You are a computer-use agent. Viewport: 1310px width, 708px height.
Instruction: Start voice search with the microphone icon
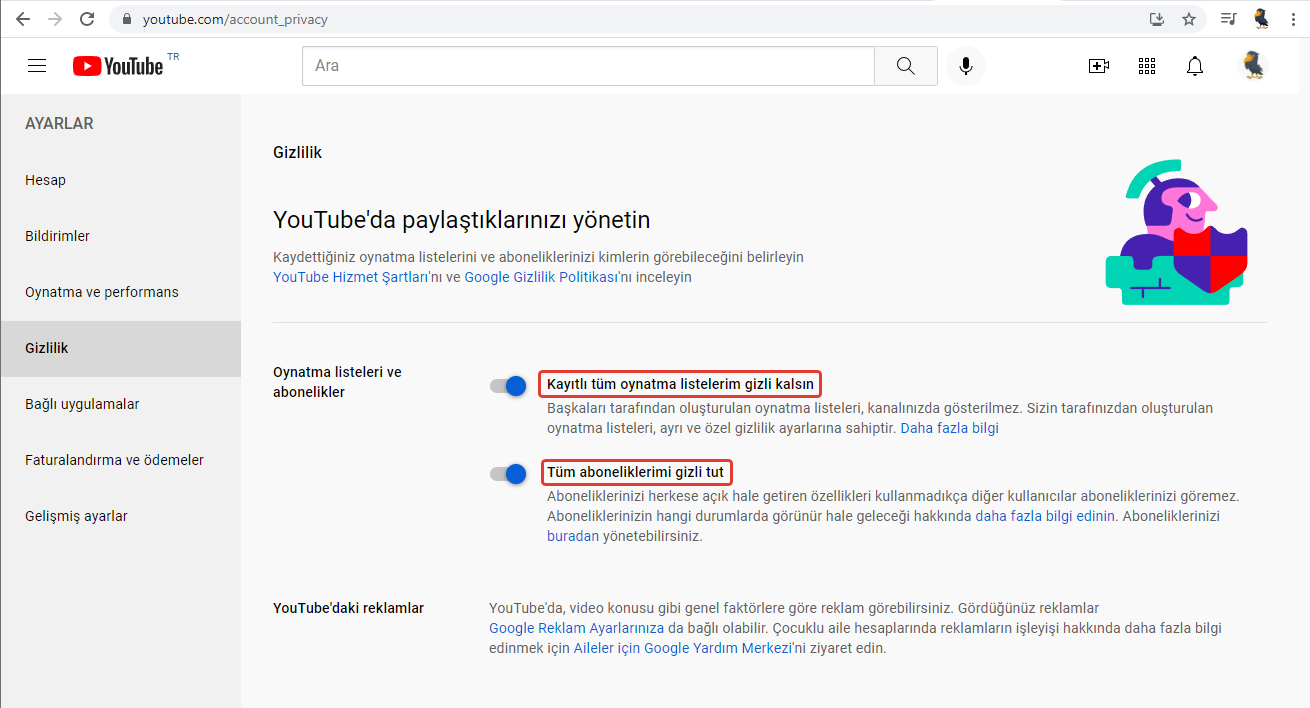click(x=966, y=66)
